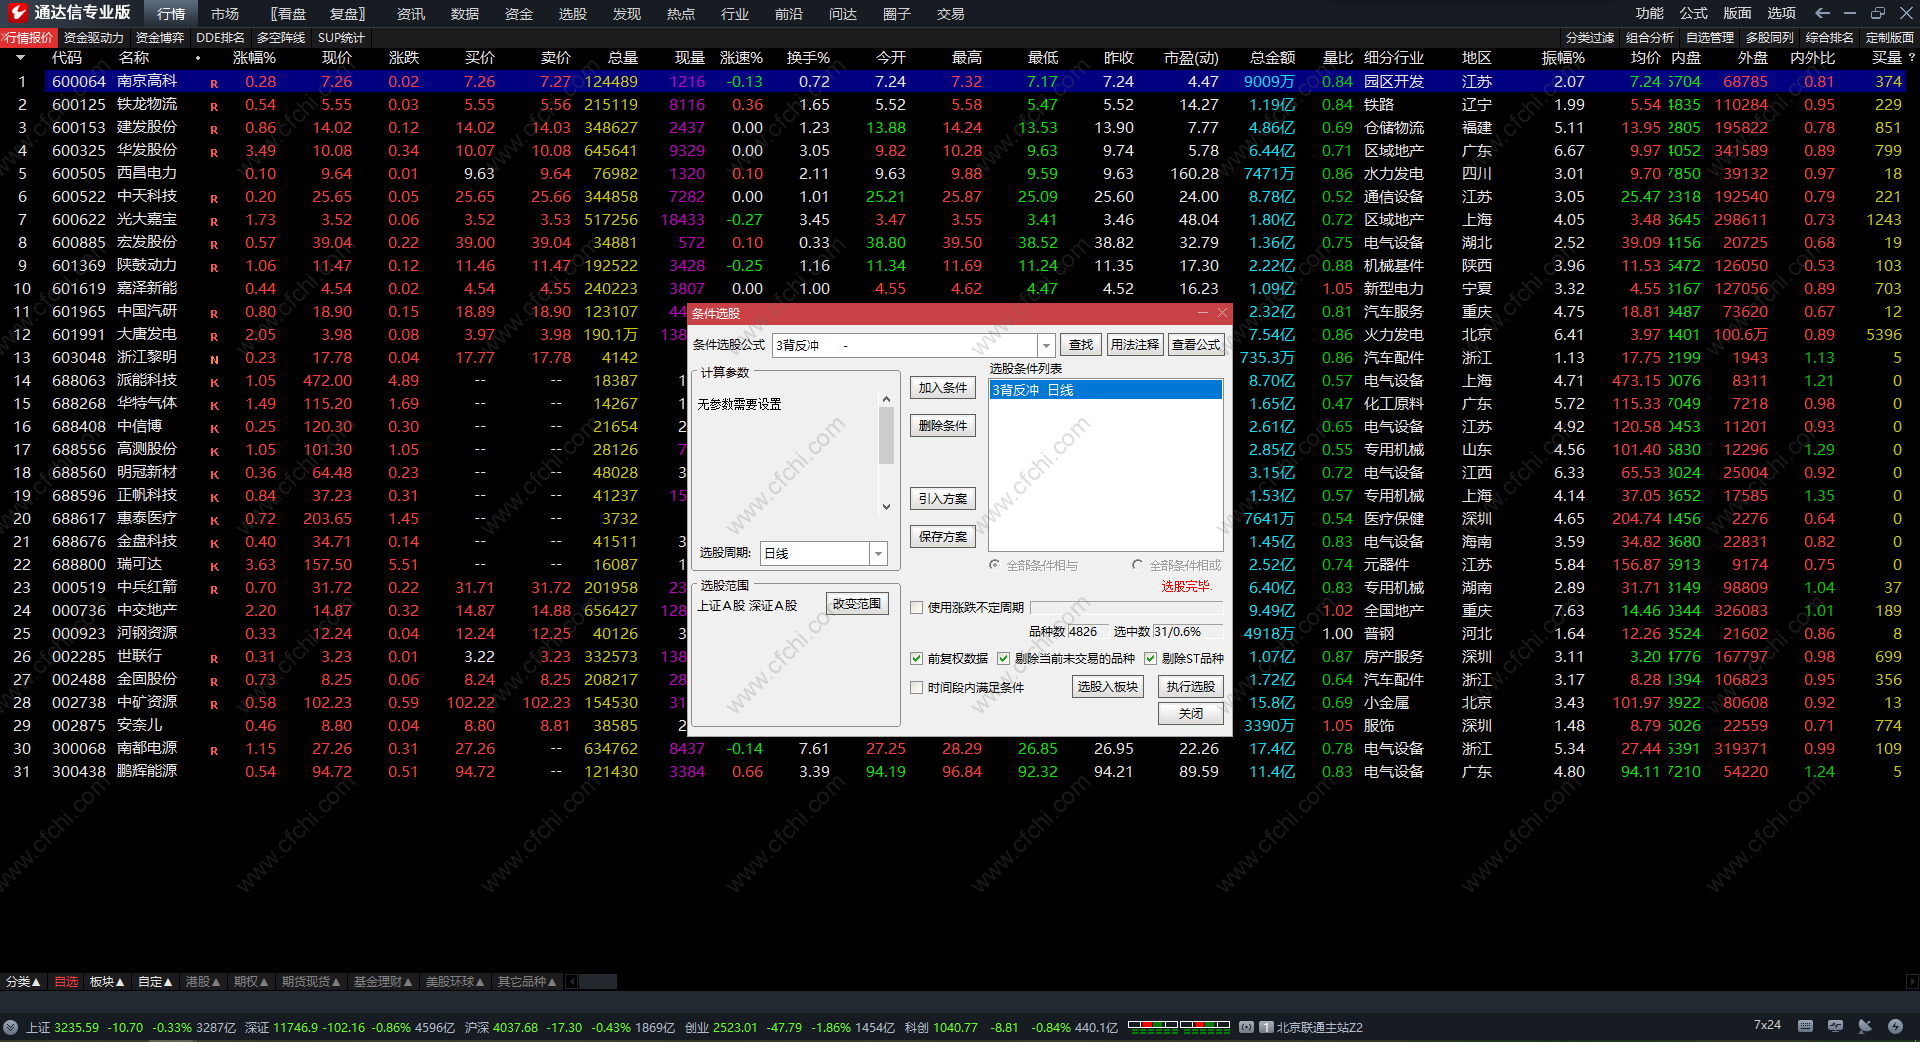Screen dimensions: 1920x1042
Task: Switch to 自选 bottom tab
Action: (x=66, y=982)
